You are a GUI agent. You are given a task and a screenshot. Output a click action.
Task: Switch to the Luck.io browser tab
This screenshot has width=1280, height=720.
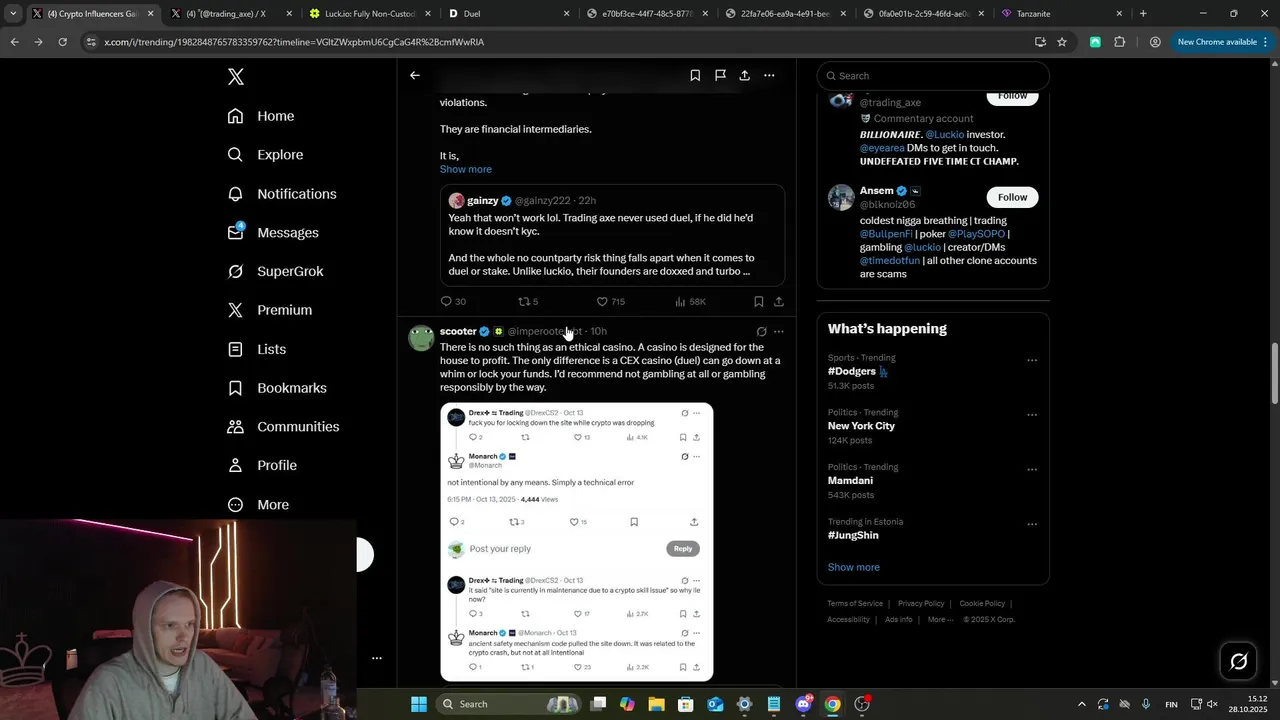(368, 14)
